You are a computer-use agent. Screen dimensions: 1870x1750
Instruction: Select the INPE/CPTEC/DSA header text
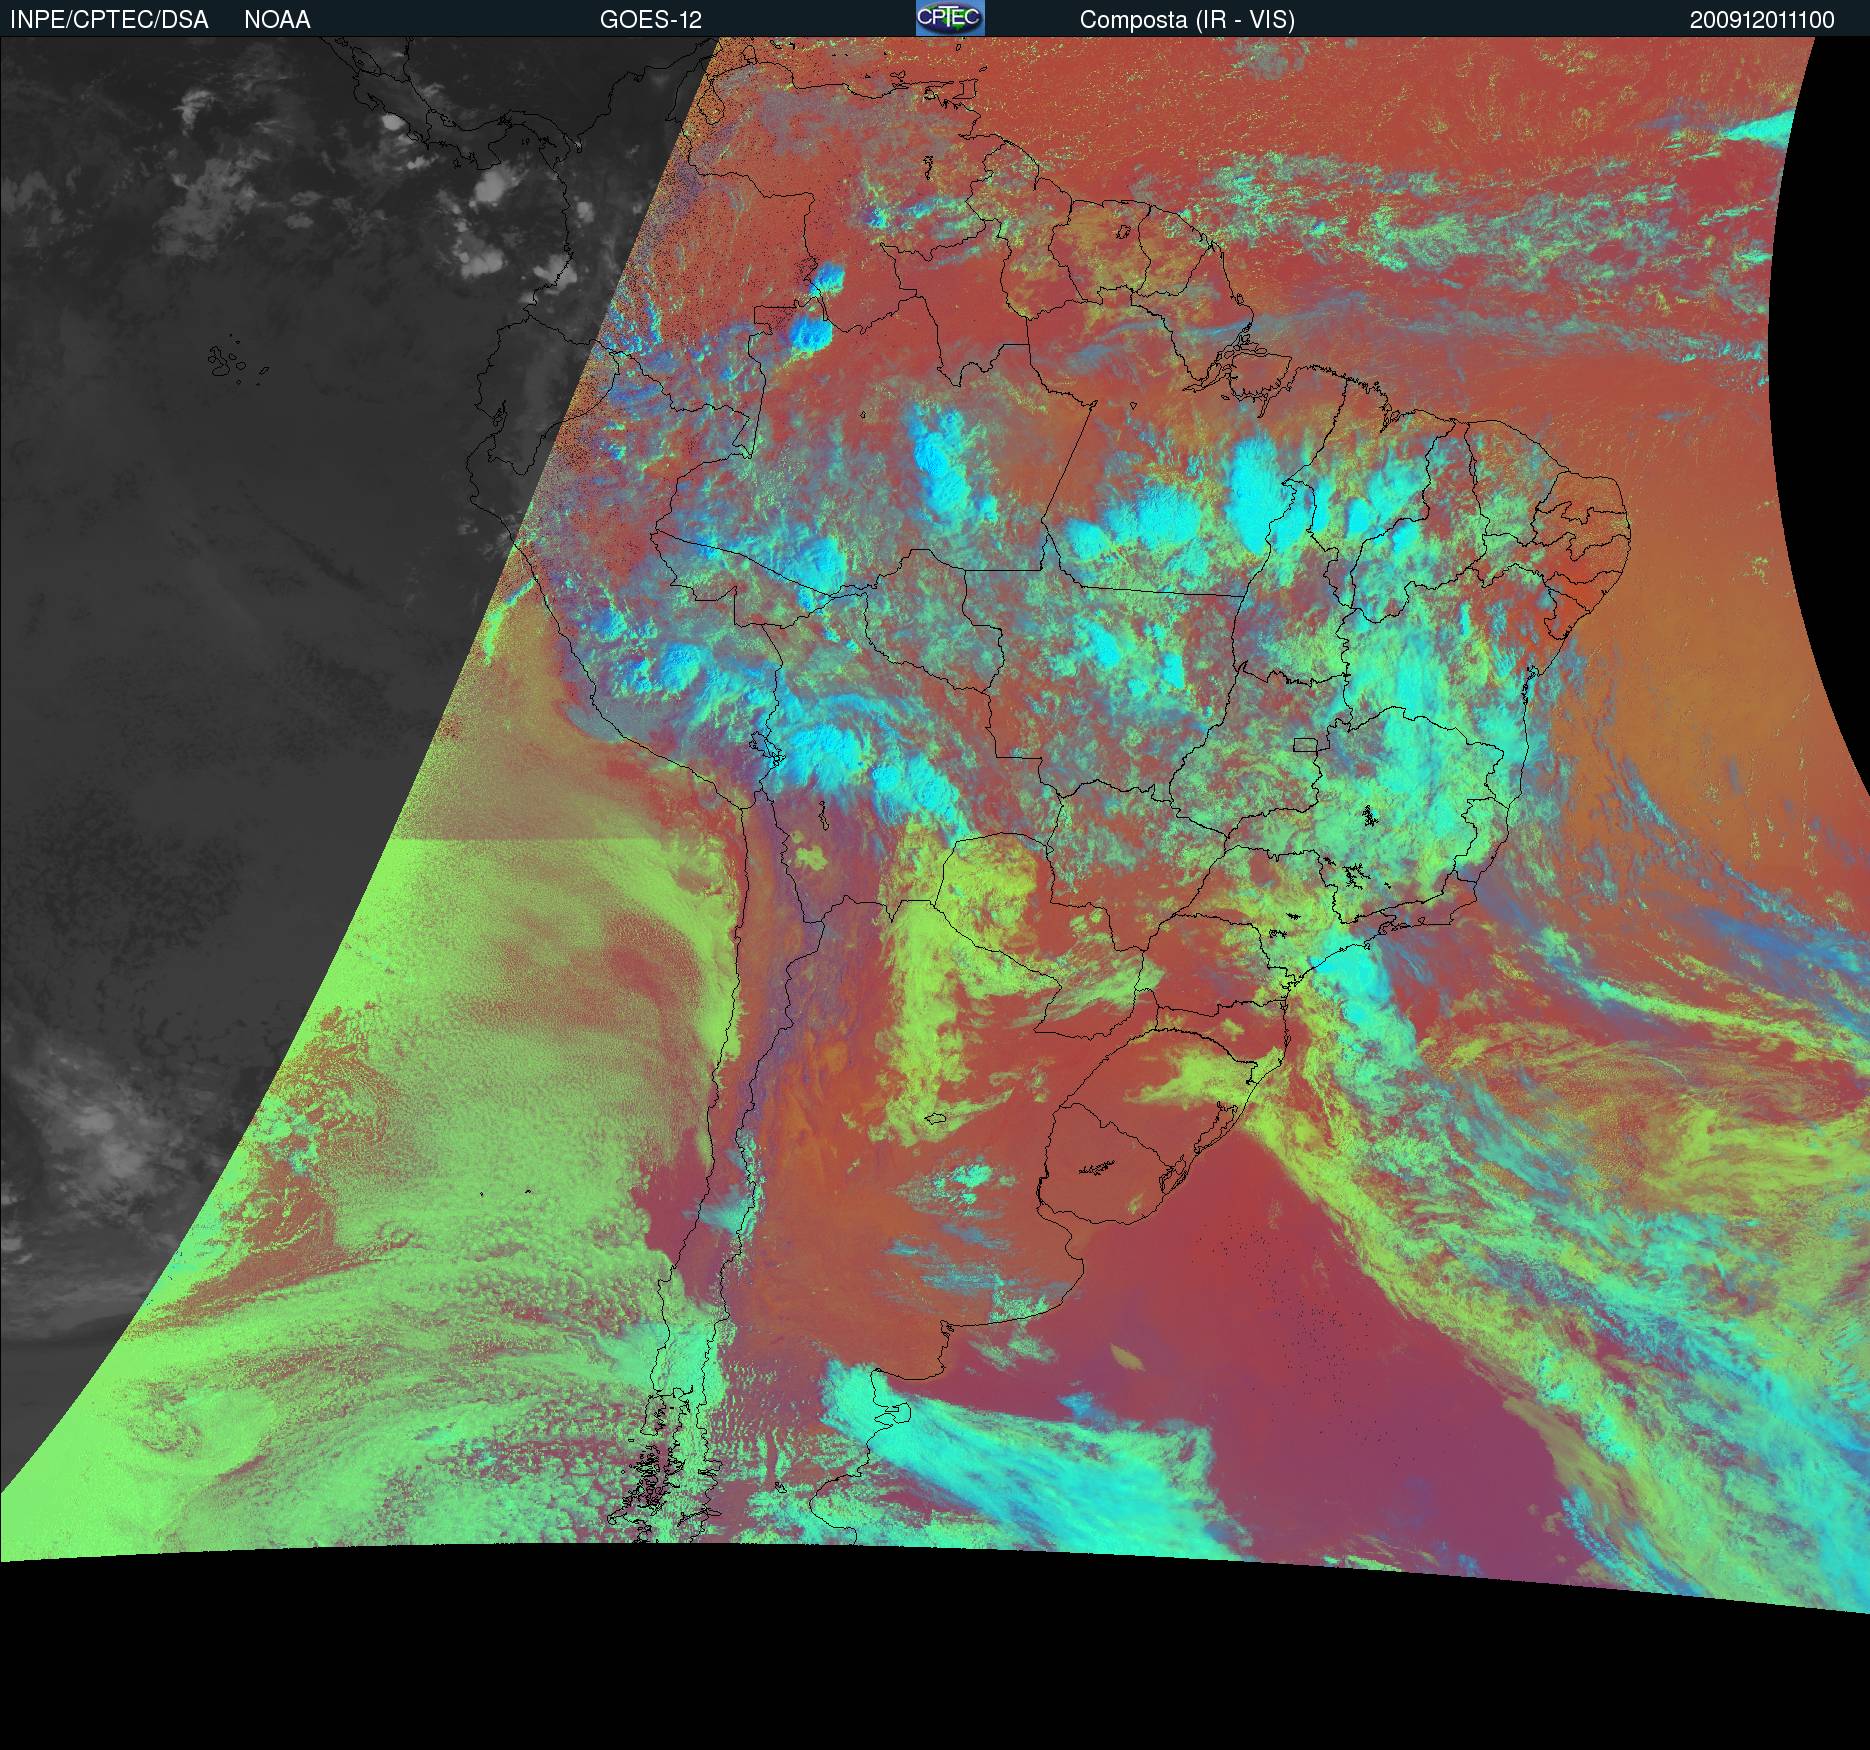[x=109, y=20]
